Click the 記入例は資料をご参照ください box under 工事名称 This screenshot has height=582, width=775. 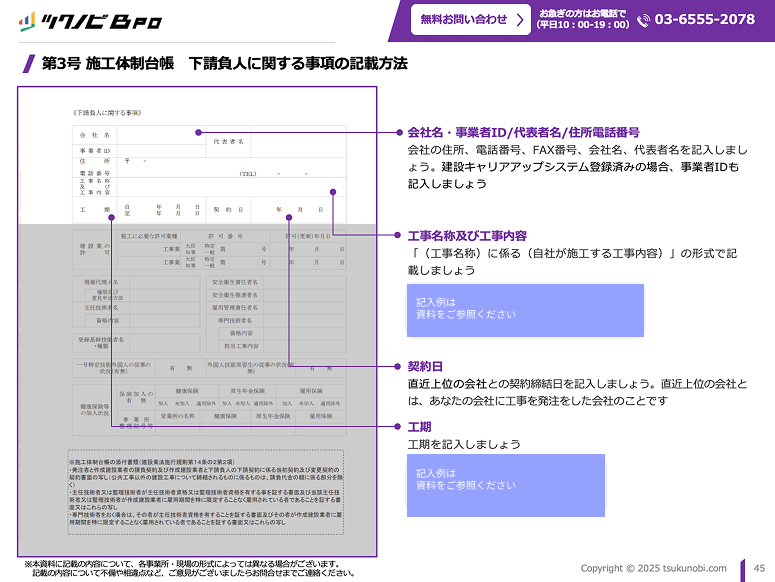(525, 310)
